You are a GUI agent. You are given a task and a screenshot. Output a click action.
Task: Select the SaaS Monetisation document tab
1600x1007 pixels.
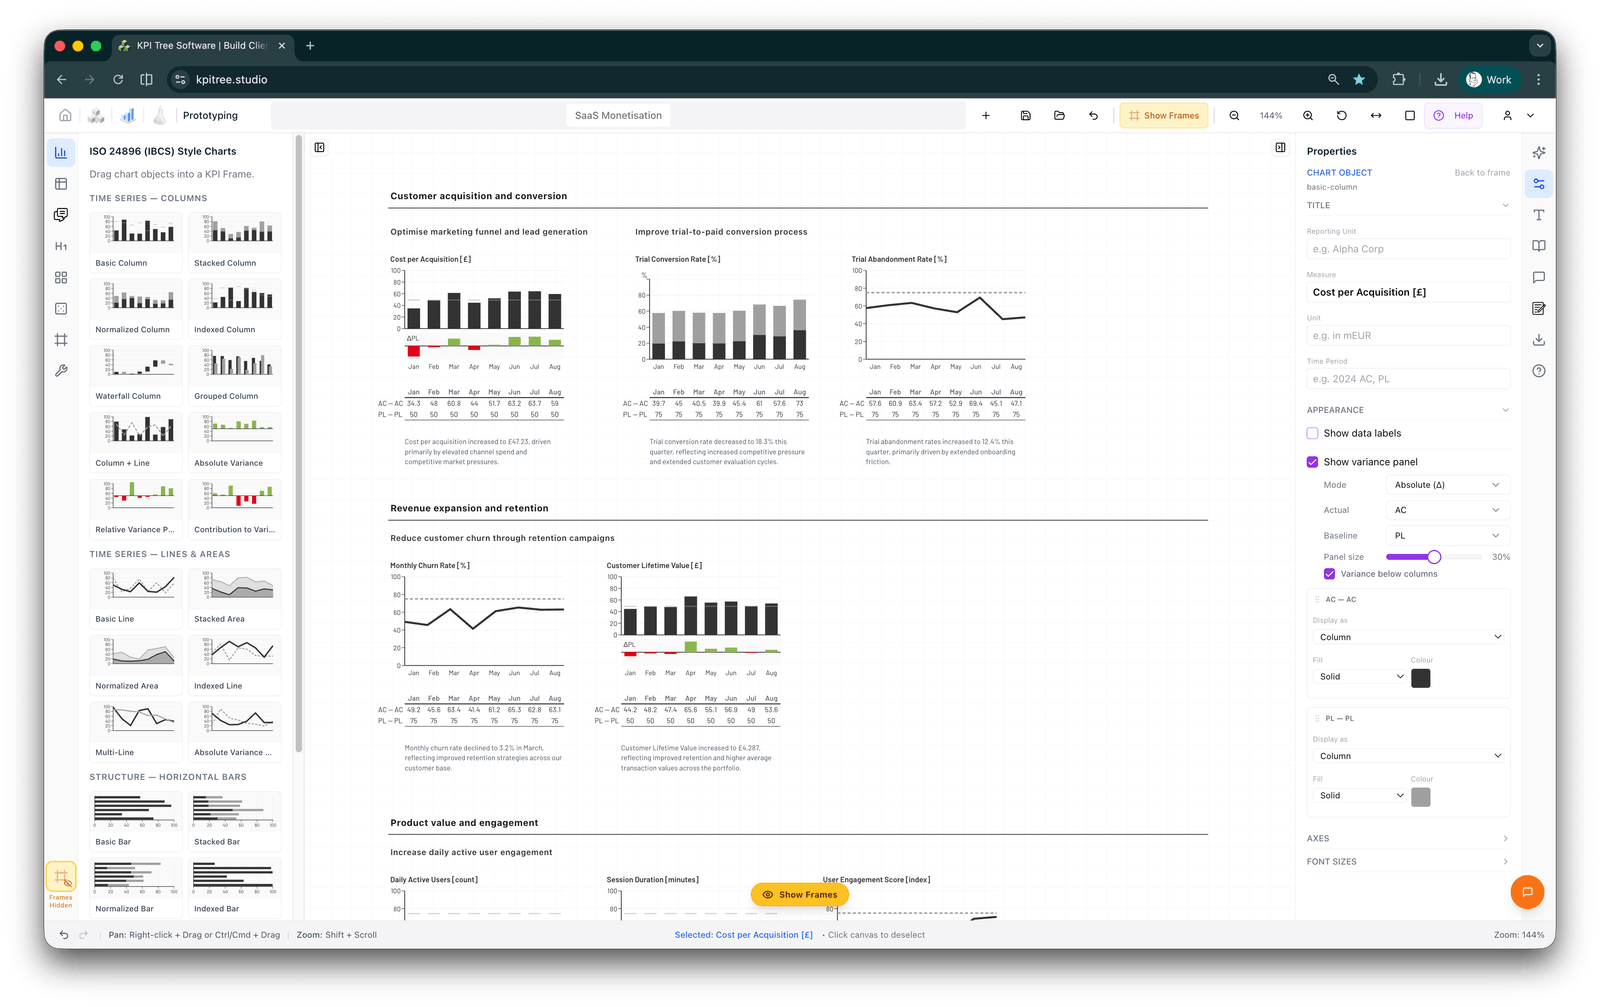click(618, 115)
